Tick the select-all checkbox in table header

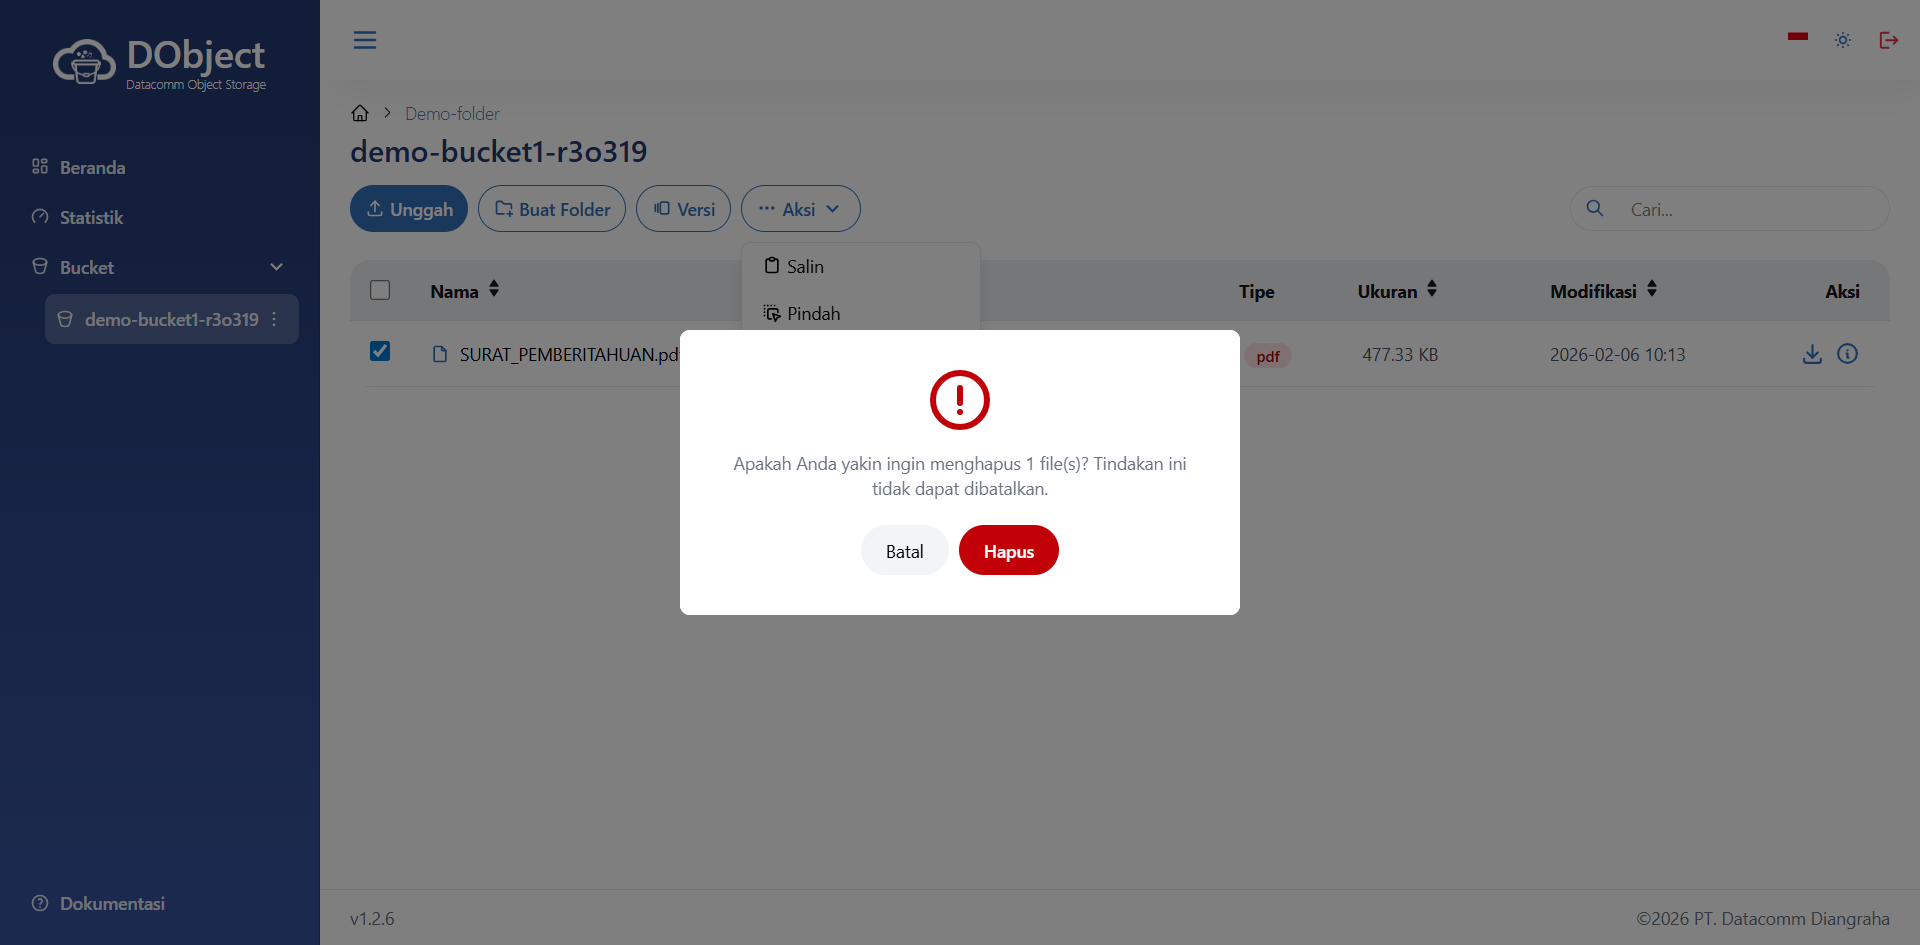pyautogui.click(x=380, y=290)
